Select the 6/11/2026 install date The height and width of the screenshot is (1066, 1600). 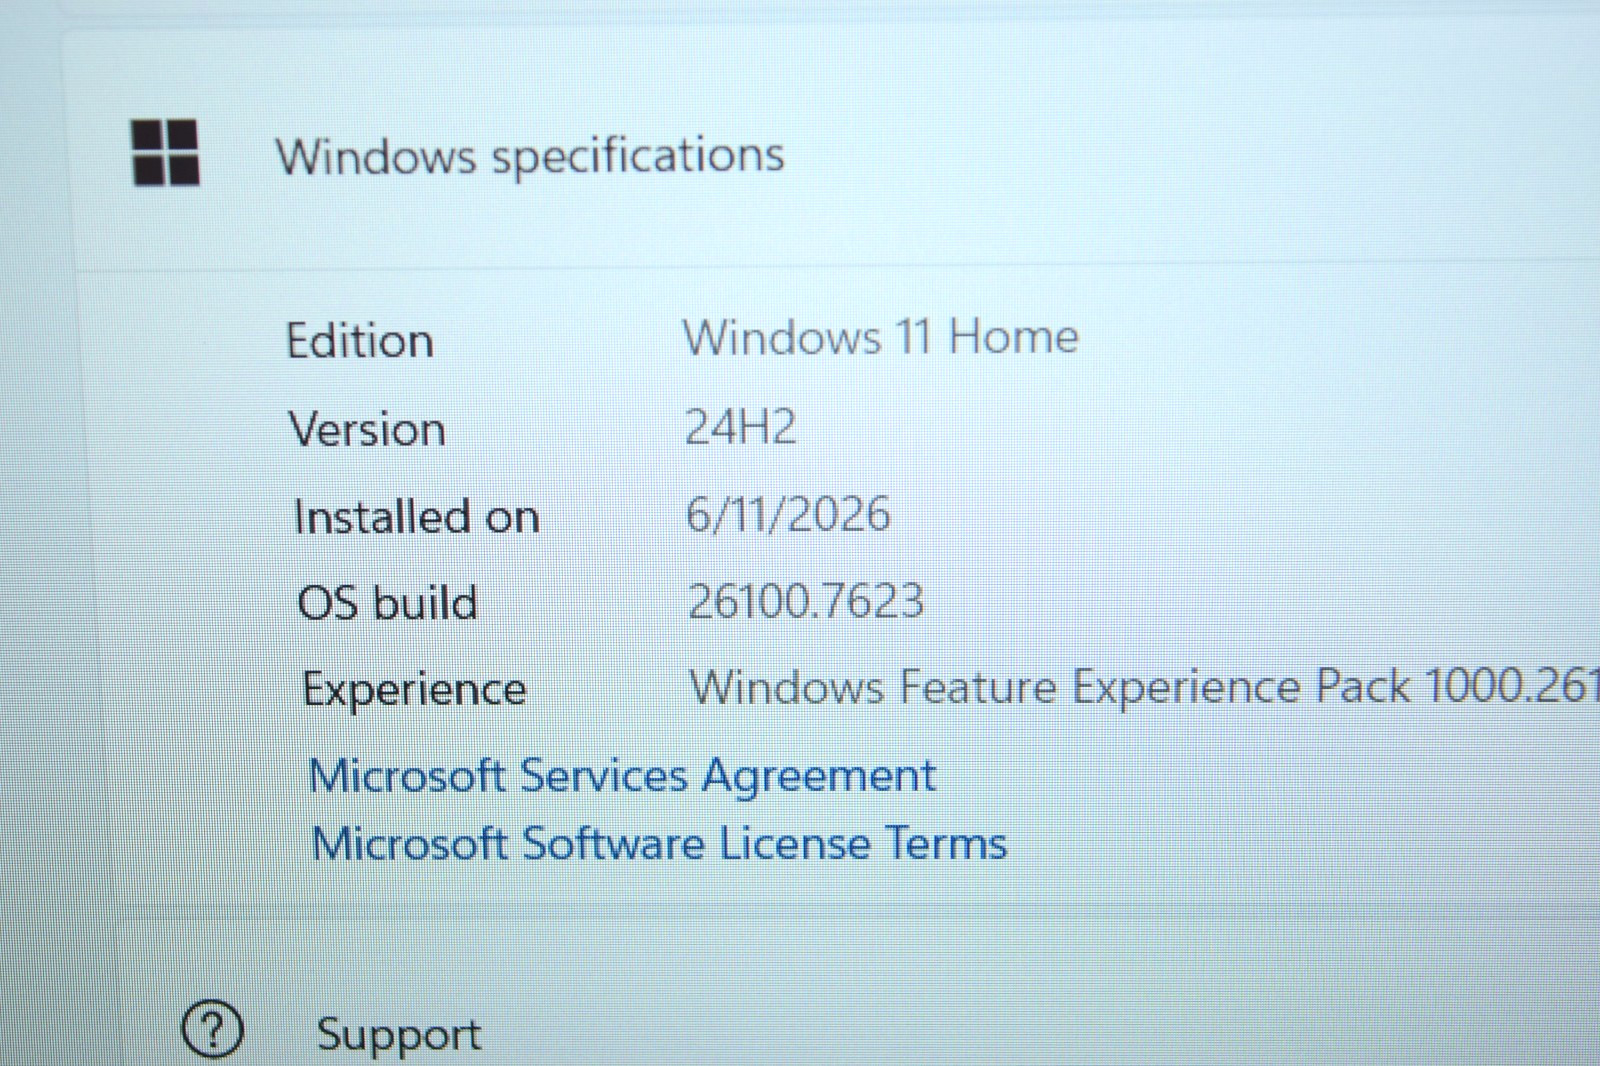788,514
